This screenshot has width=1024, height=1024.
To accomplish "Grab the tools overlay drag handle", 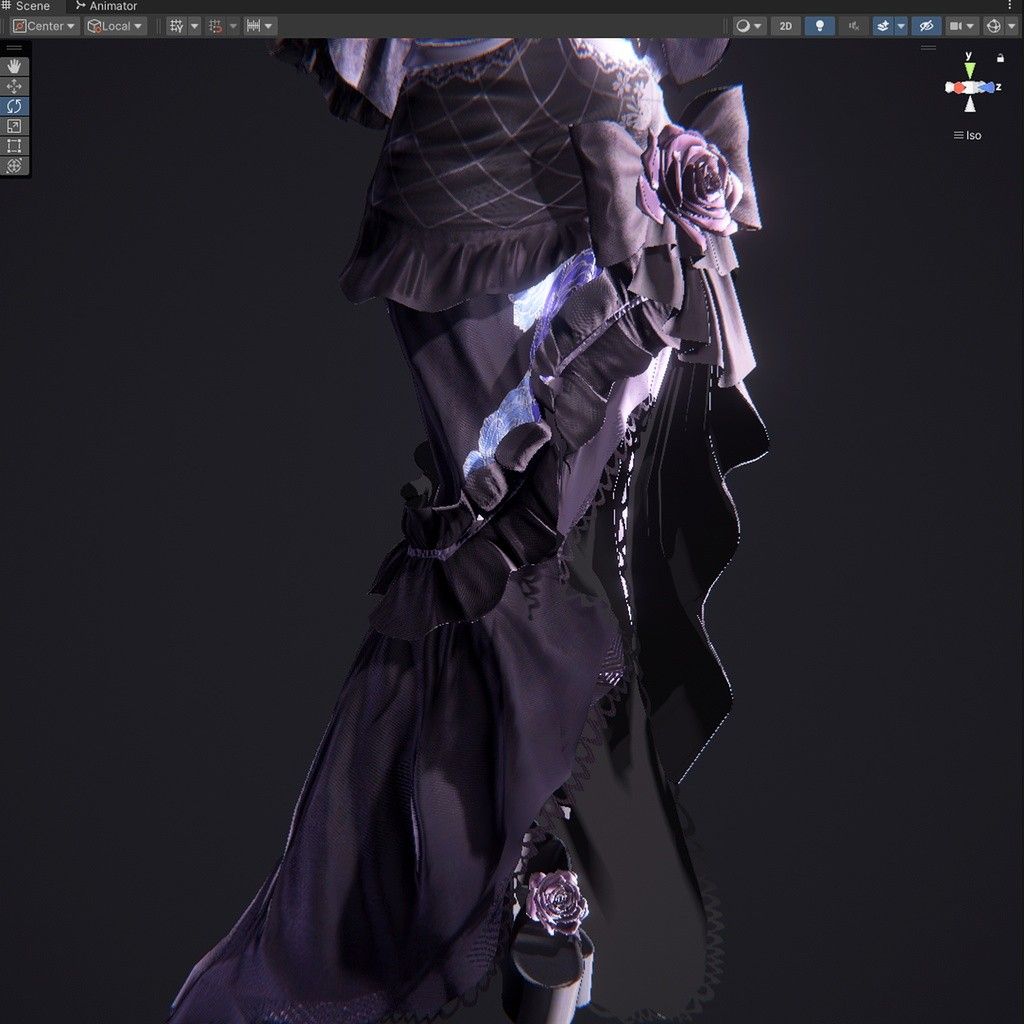I will click(x=14, y=48).
